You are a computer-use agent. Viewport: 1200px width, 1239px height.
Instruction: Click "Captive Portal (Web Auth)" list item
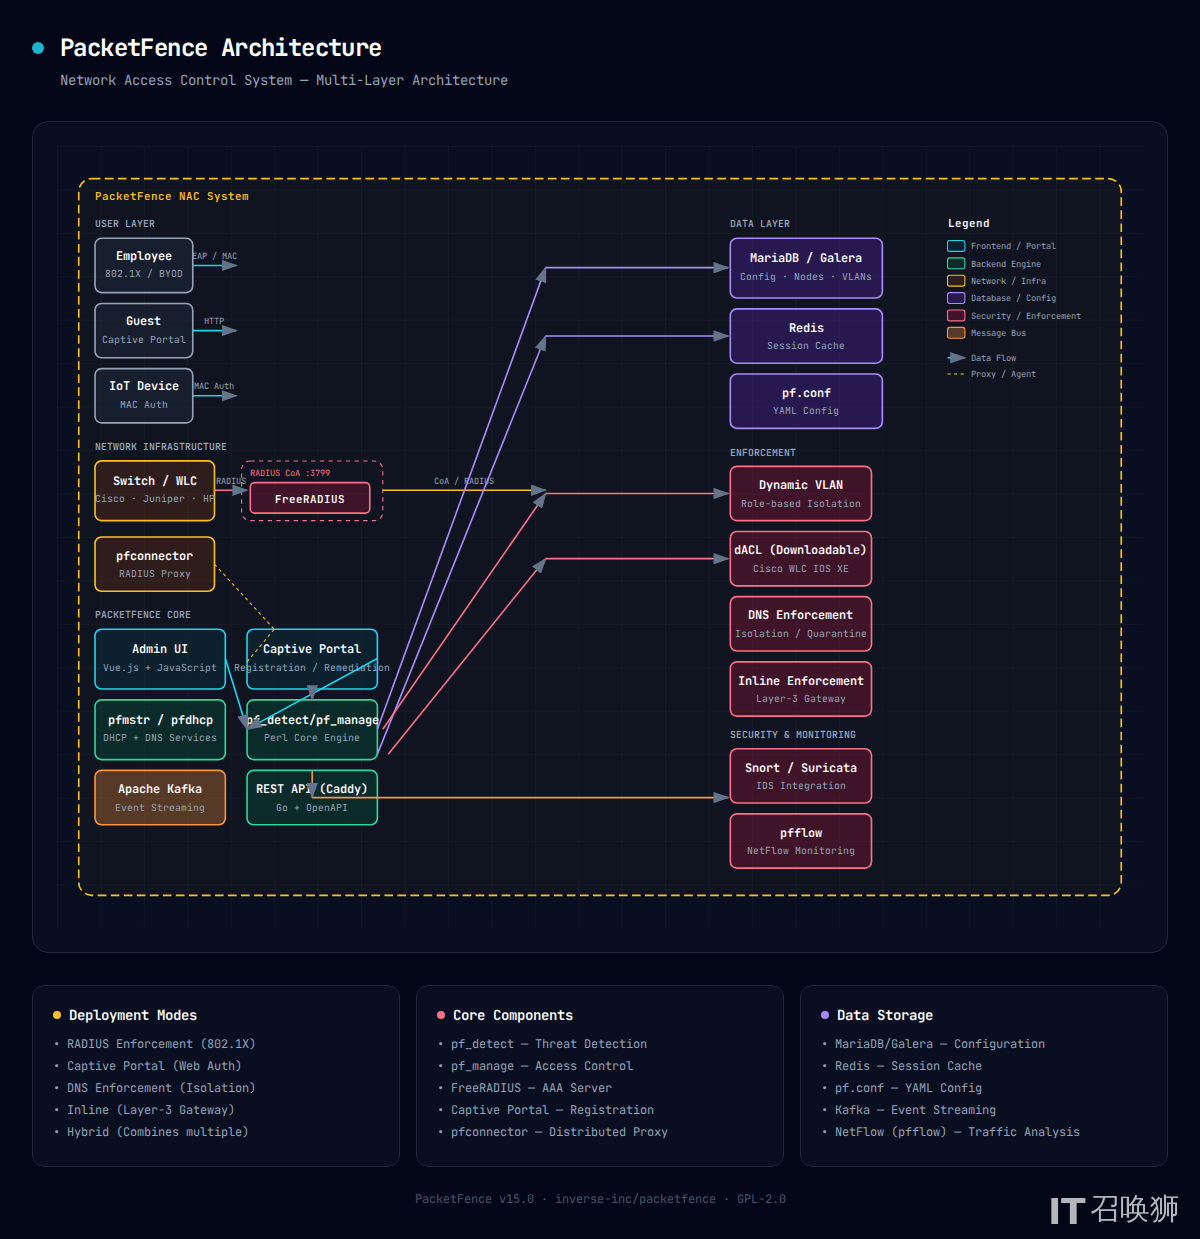(x=154, y=1066)
